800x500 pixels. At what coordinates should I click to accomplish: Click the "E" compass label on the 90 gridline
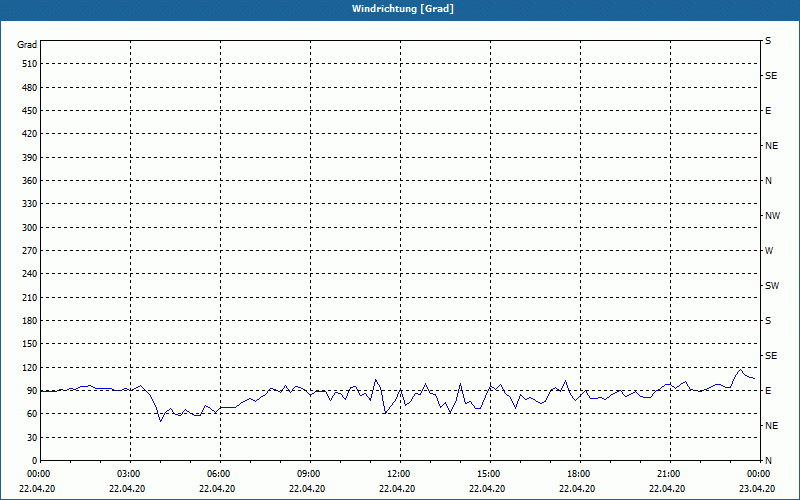(x=768, y=391)
